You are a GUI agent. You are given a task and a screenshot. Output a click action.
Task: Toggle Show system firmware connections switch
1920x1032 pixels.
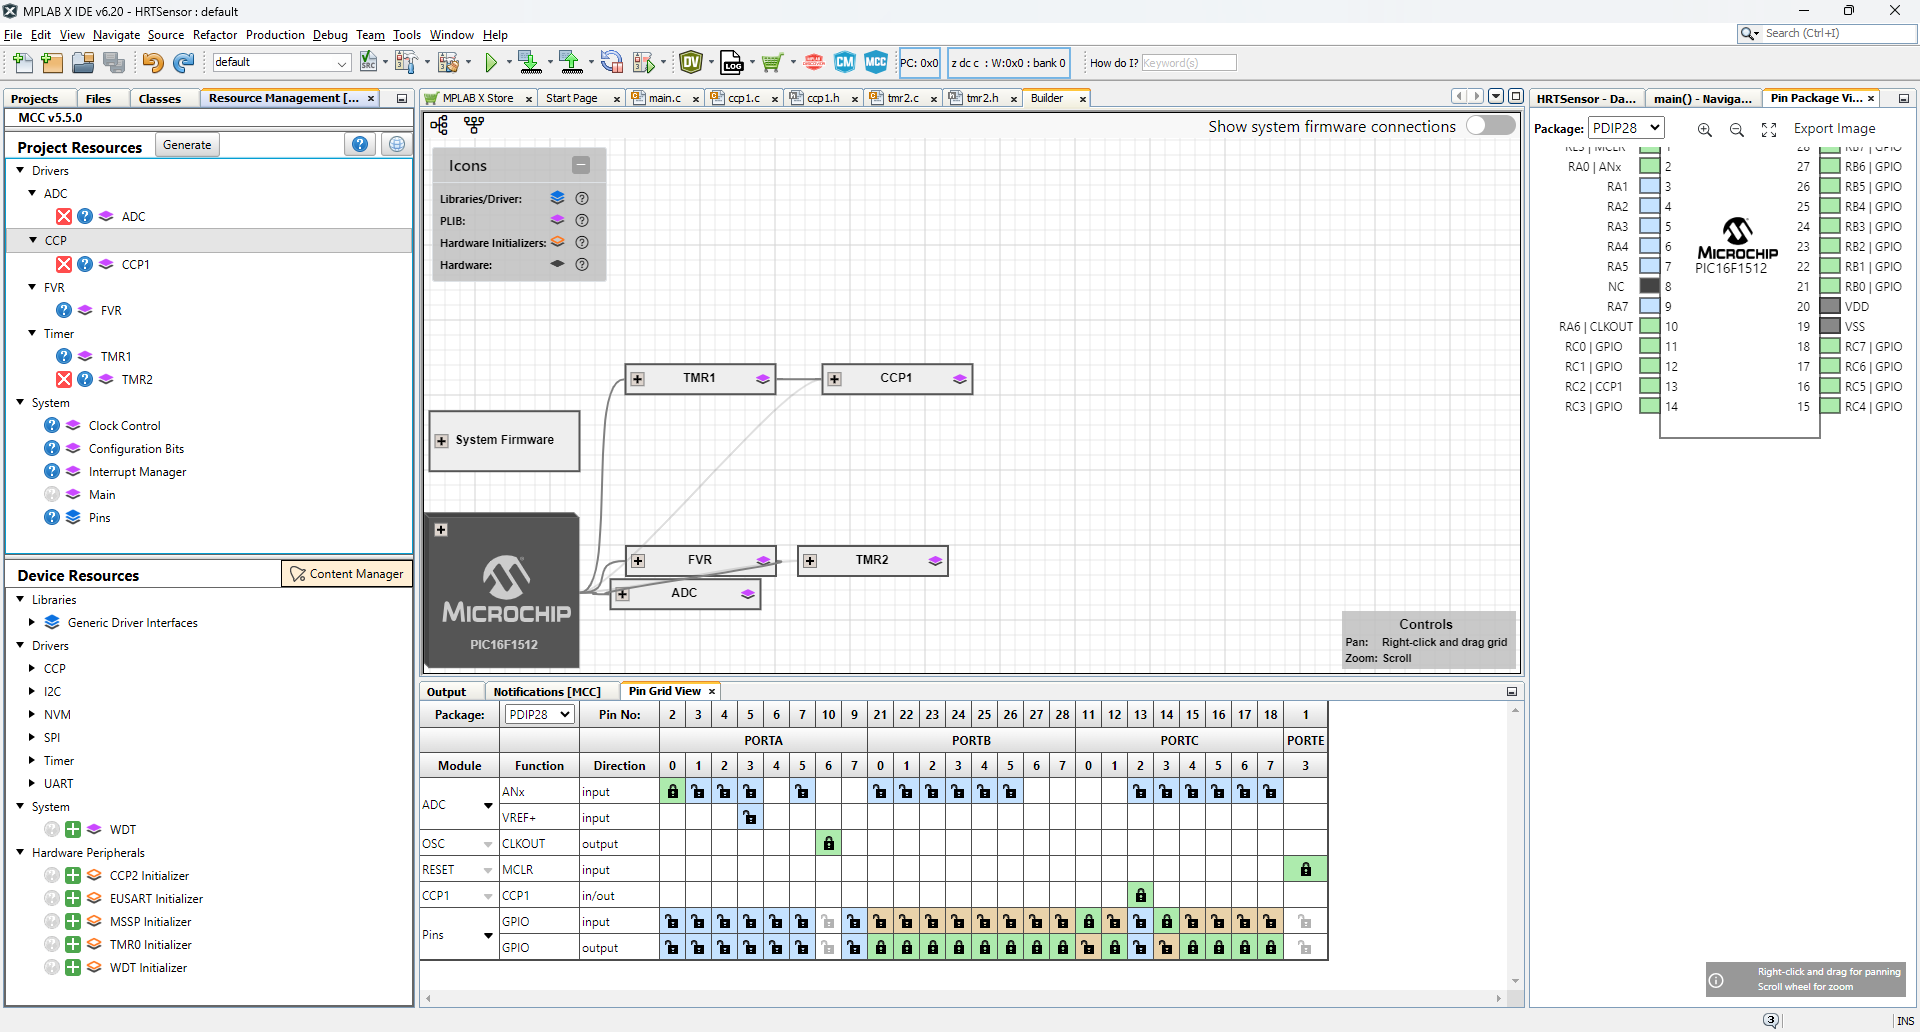coord(1490,126)
